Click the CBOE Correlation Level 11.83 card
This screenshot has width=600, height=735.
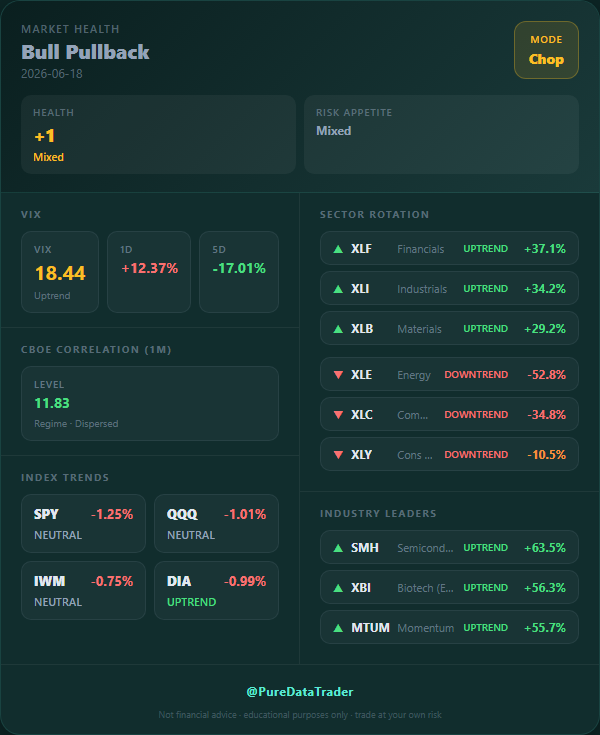(x=150, y=403)
